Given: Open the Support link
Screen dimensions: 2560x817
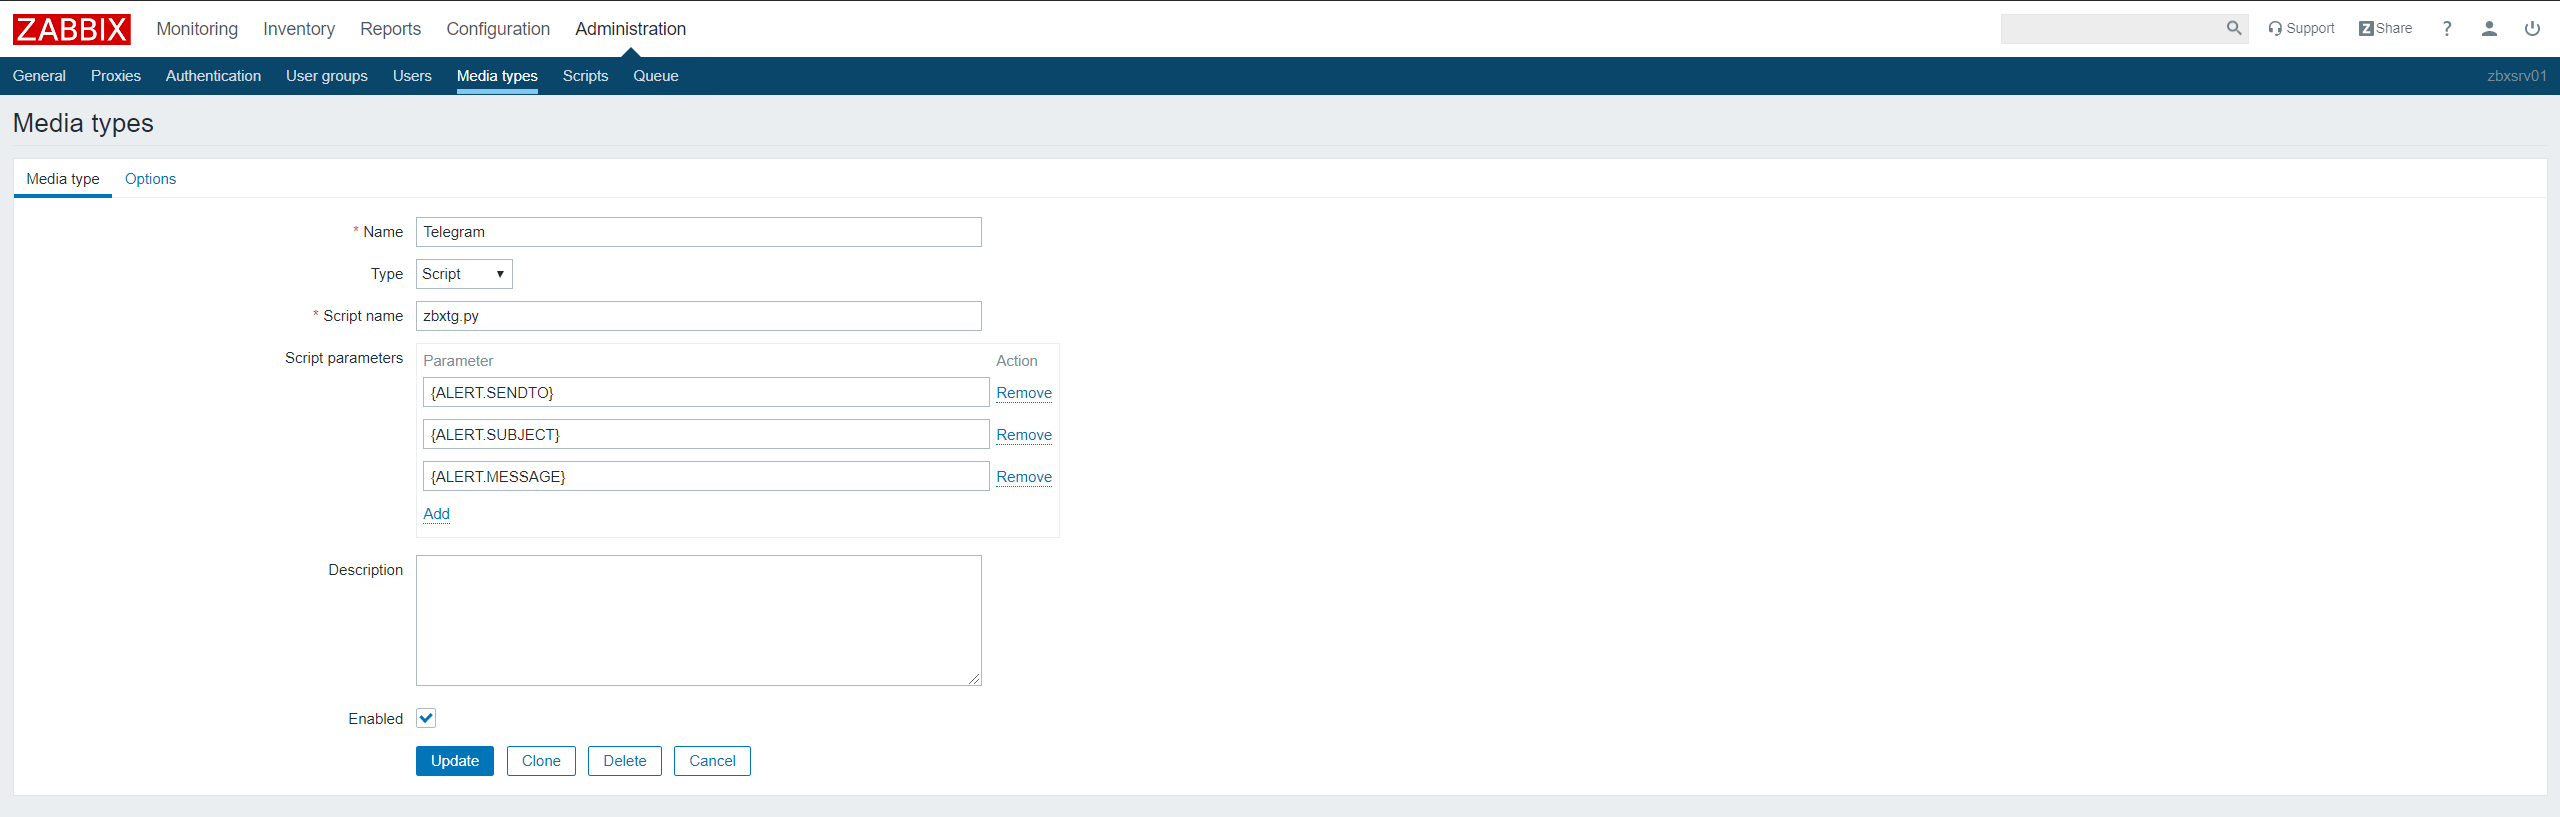Looking at the screenshot, I should [2301, 29].
